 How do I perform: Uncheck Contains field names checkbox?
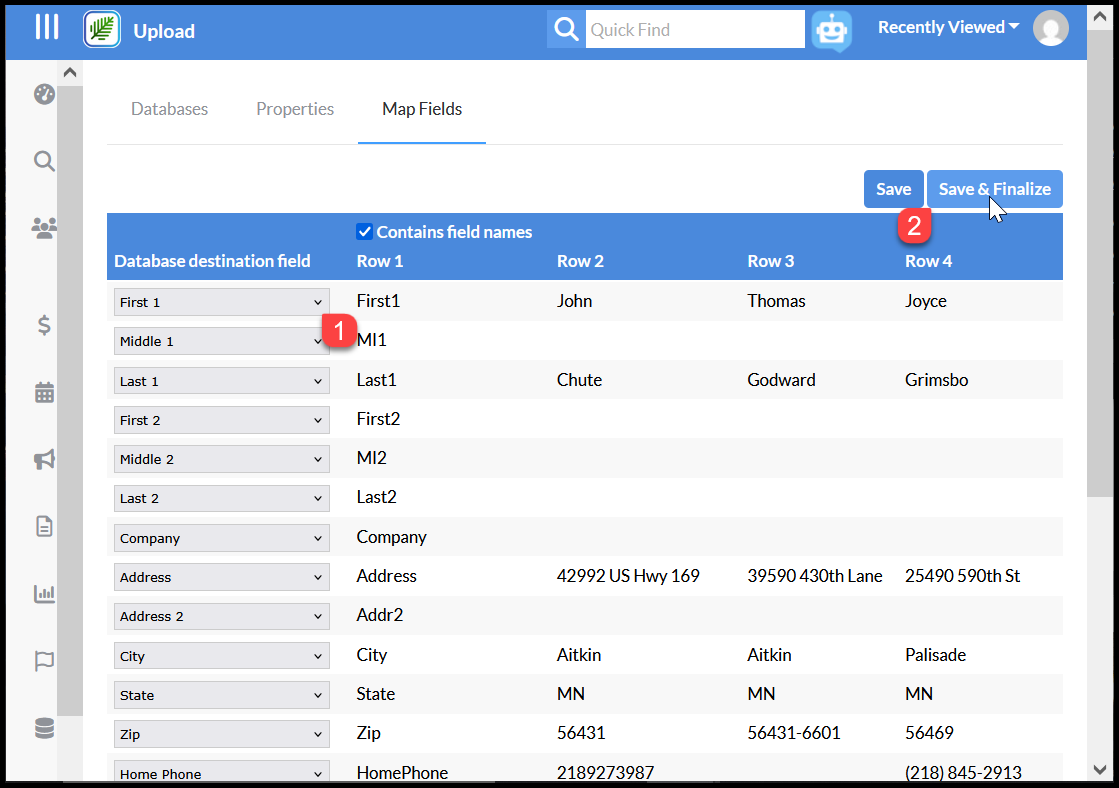click(364, 231)
